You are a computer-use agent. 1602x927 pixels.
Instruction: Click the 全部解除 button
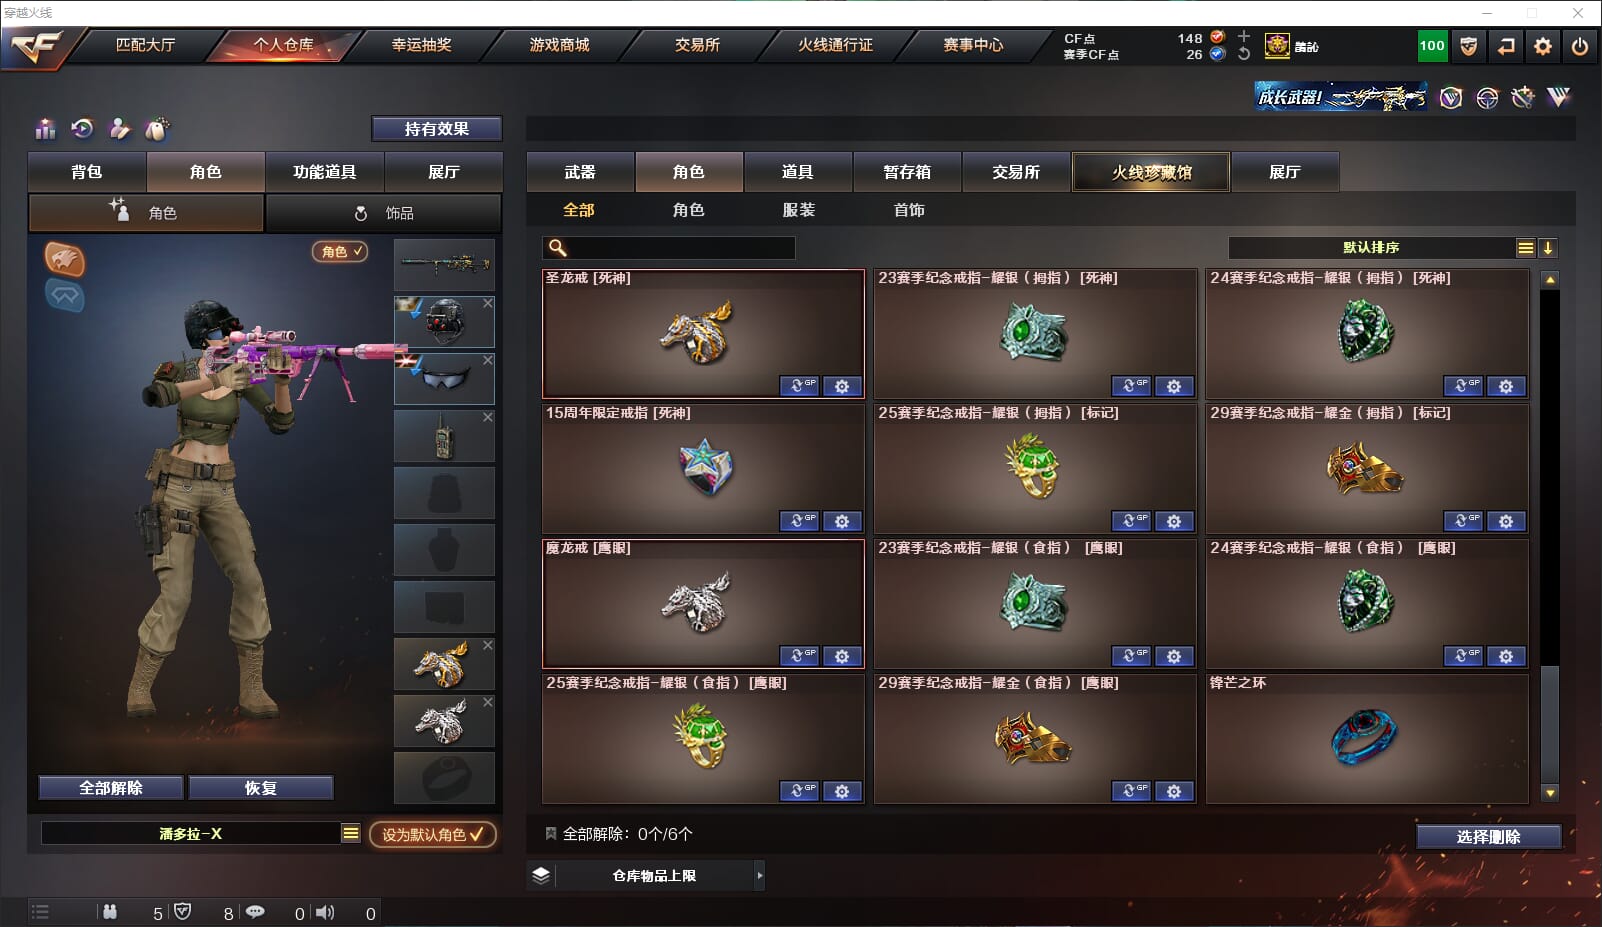(111, 788)
